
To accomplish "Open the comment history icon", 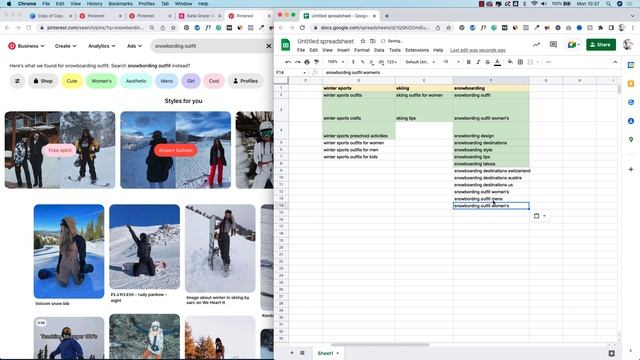I will pyautogui.click(x=553, y=44).
